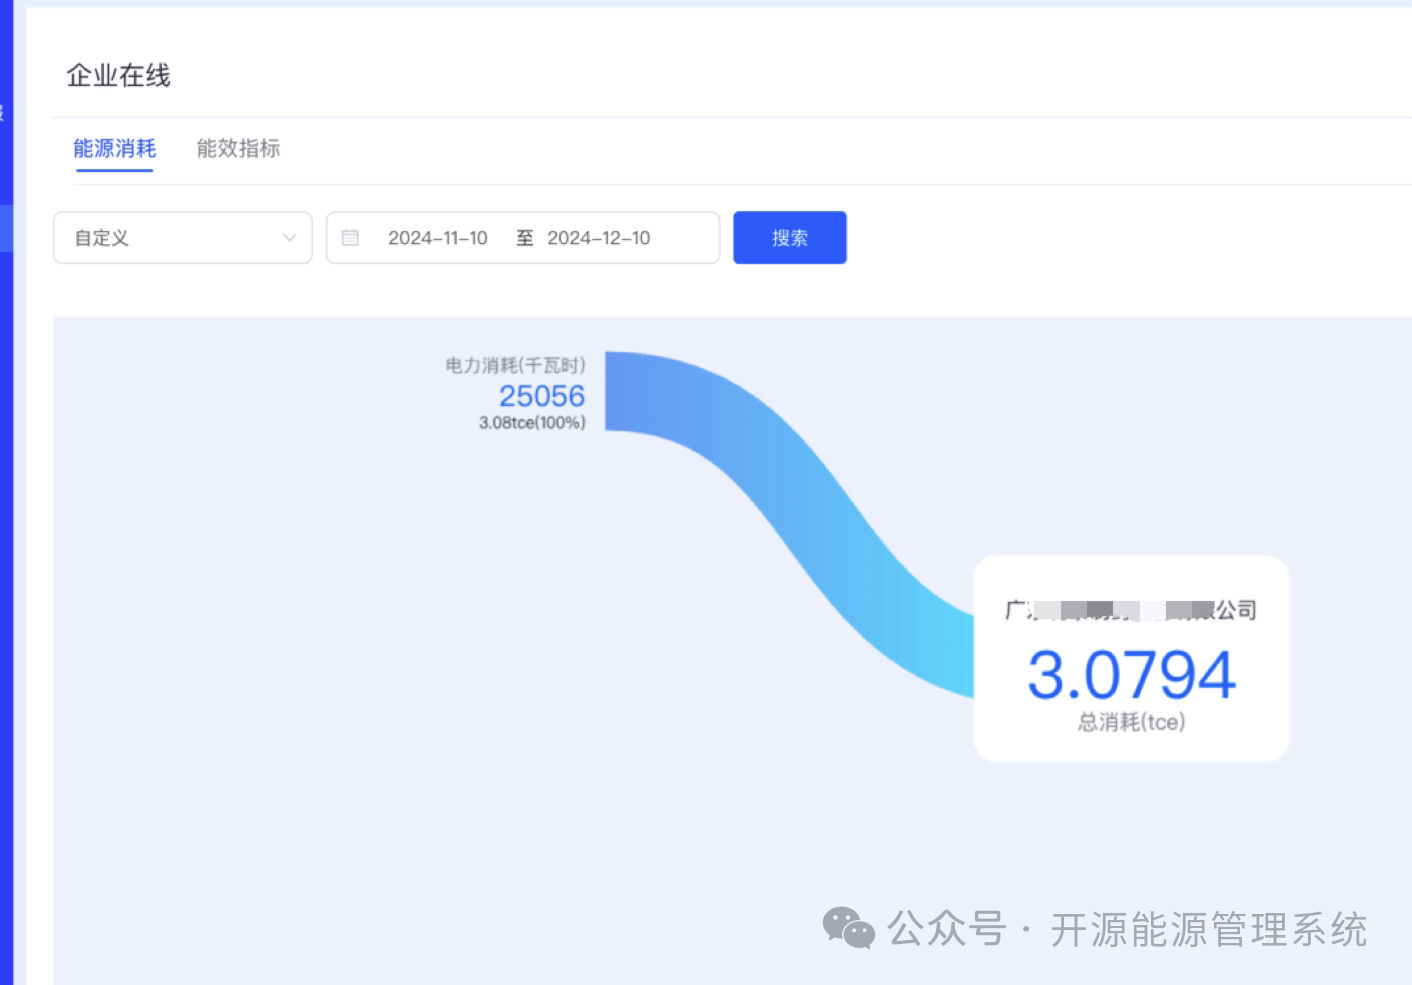1412x985 pixels.
Task: Click the 电力消耗(千瓦时) label
Action: pos(515,365)
